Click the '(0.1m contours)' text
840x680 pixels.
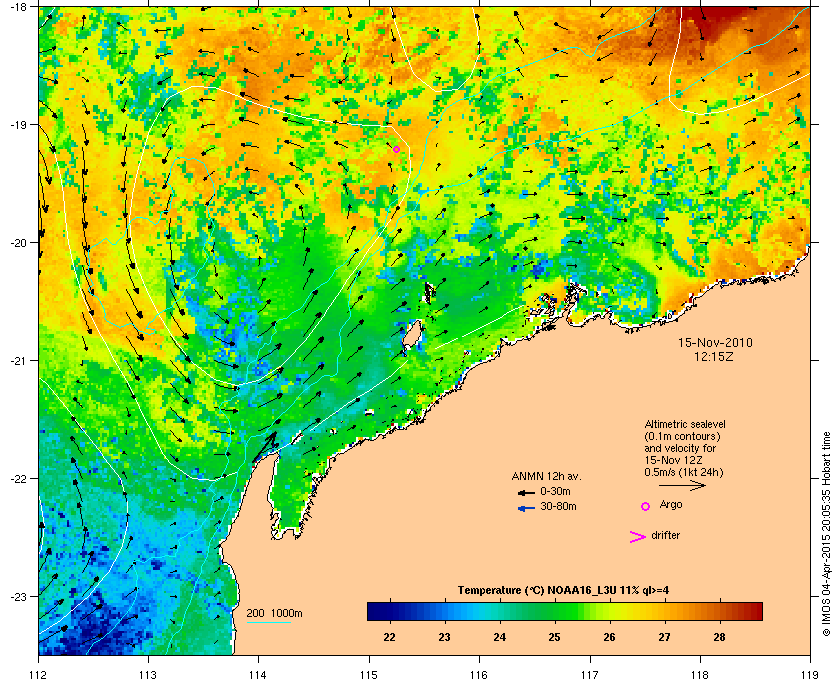tap(682, 436)
